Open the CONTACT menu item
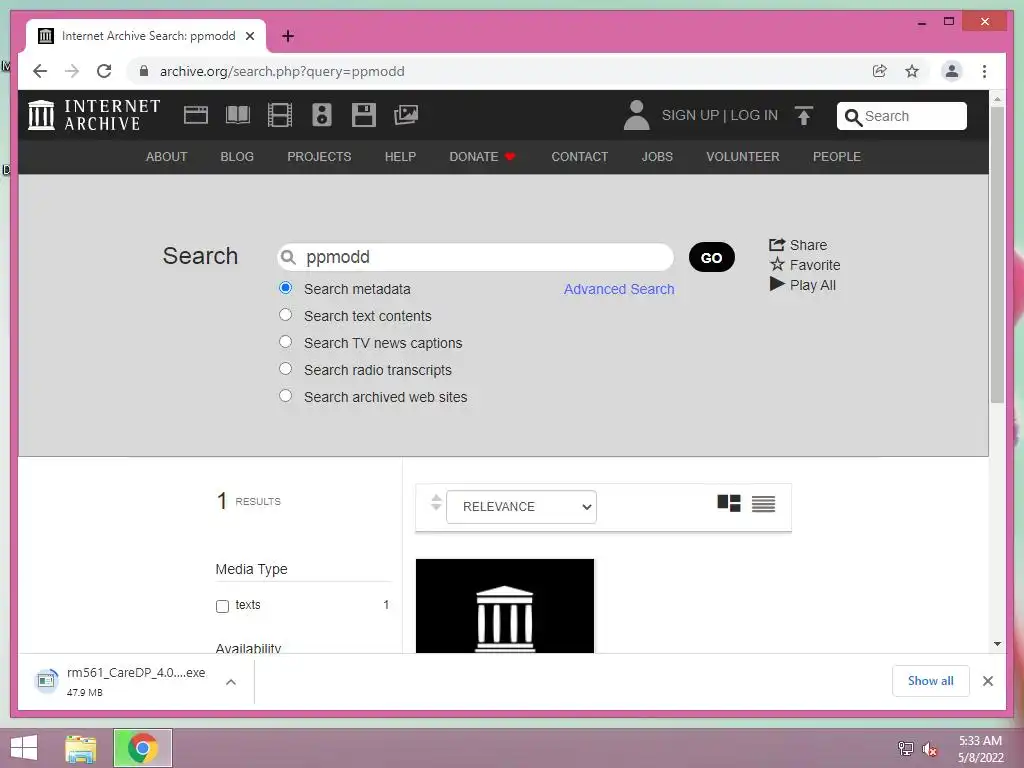Viewport: 1024px width, 768px height. pos(579,157)
